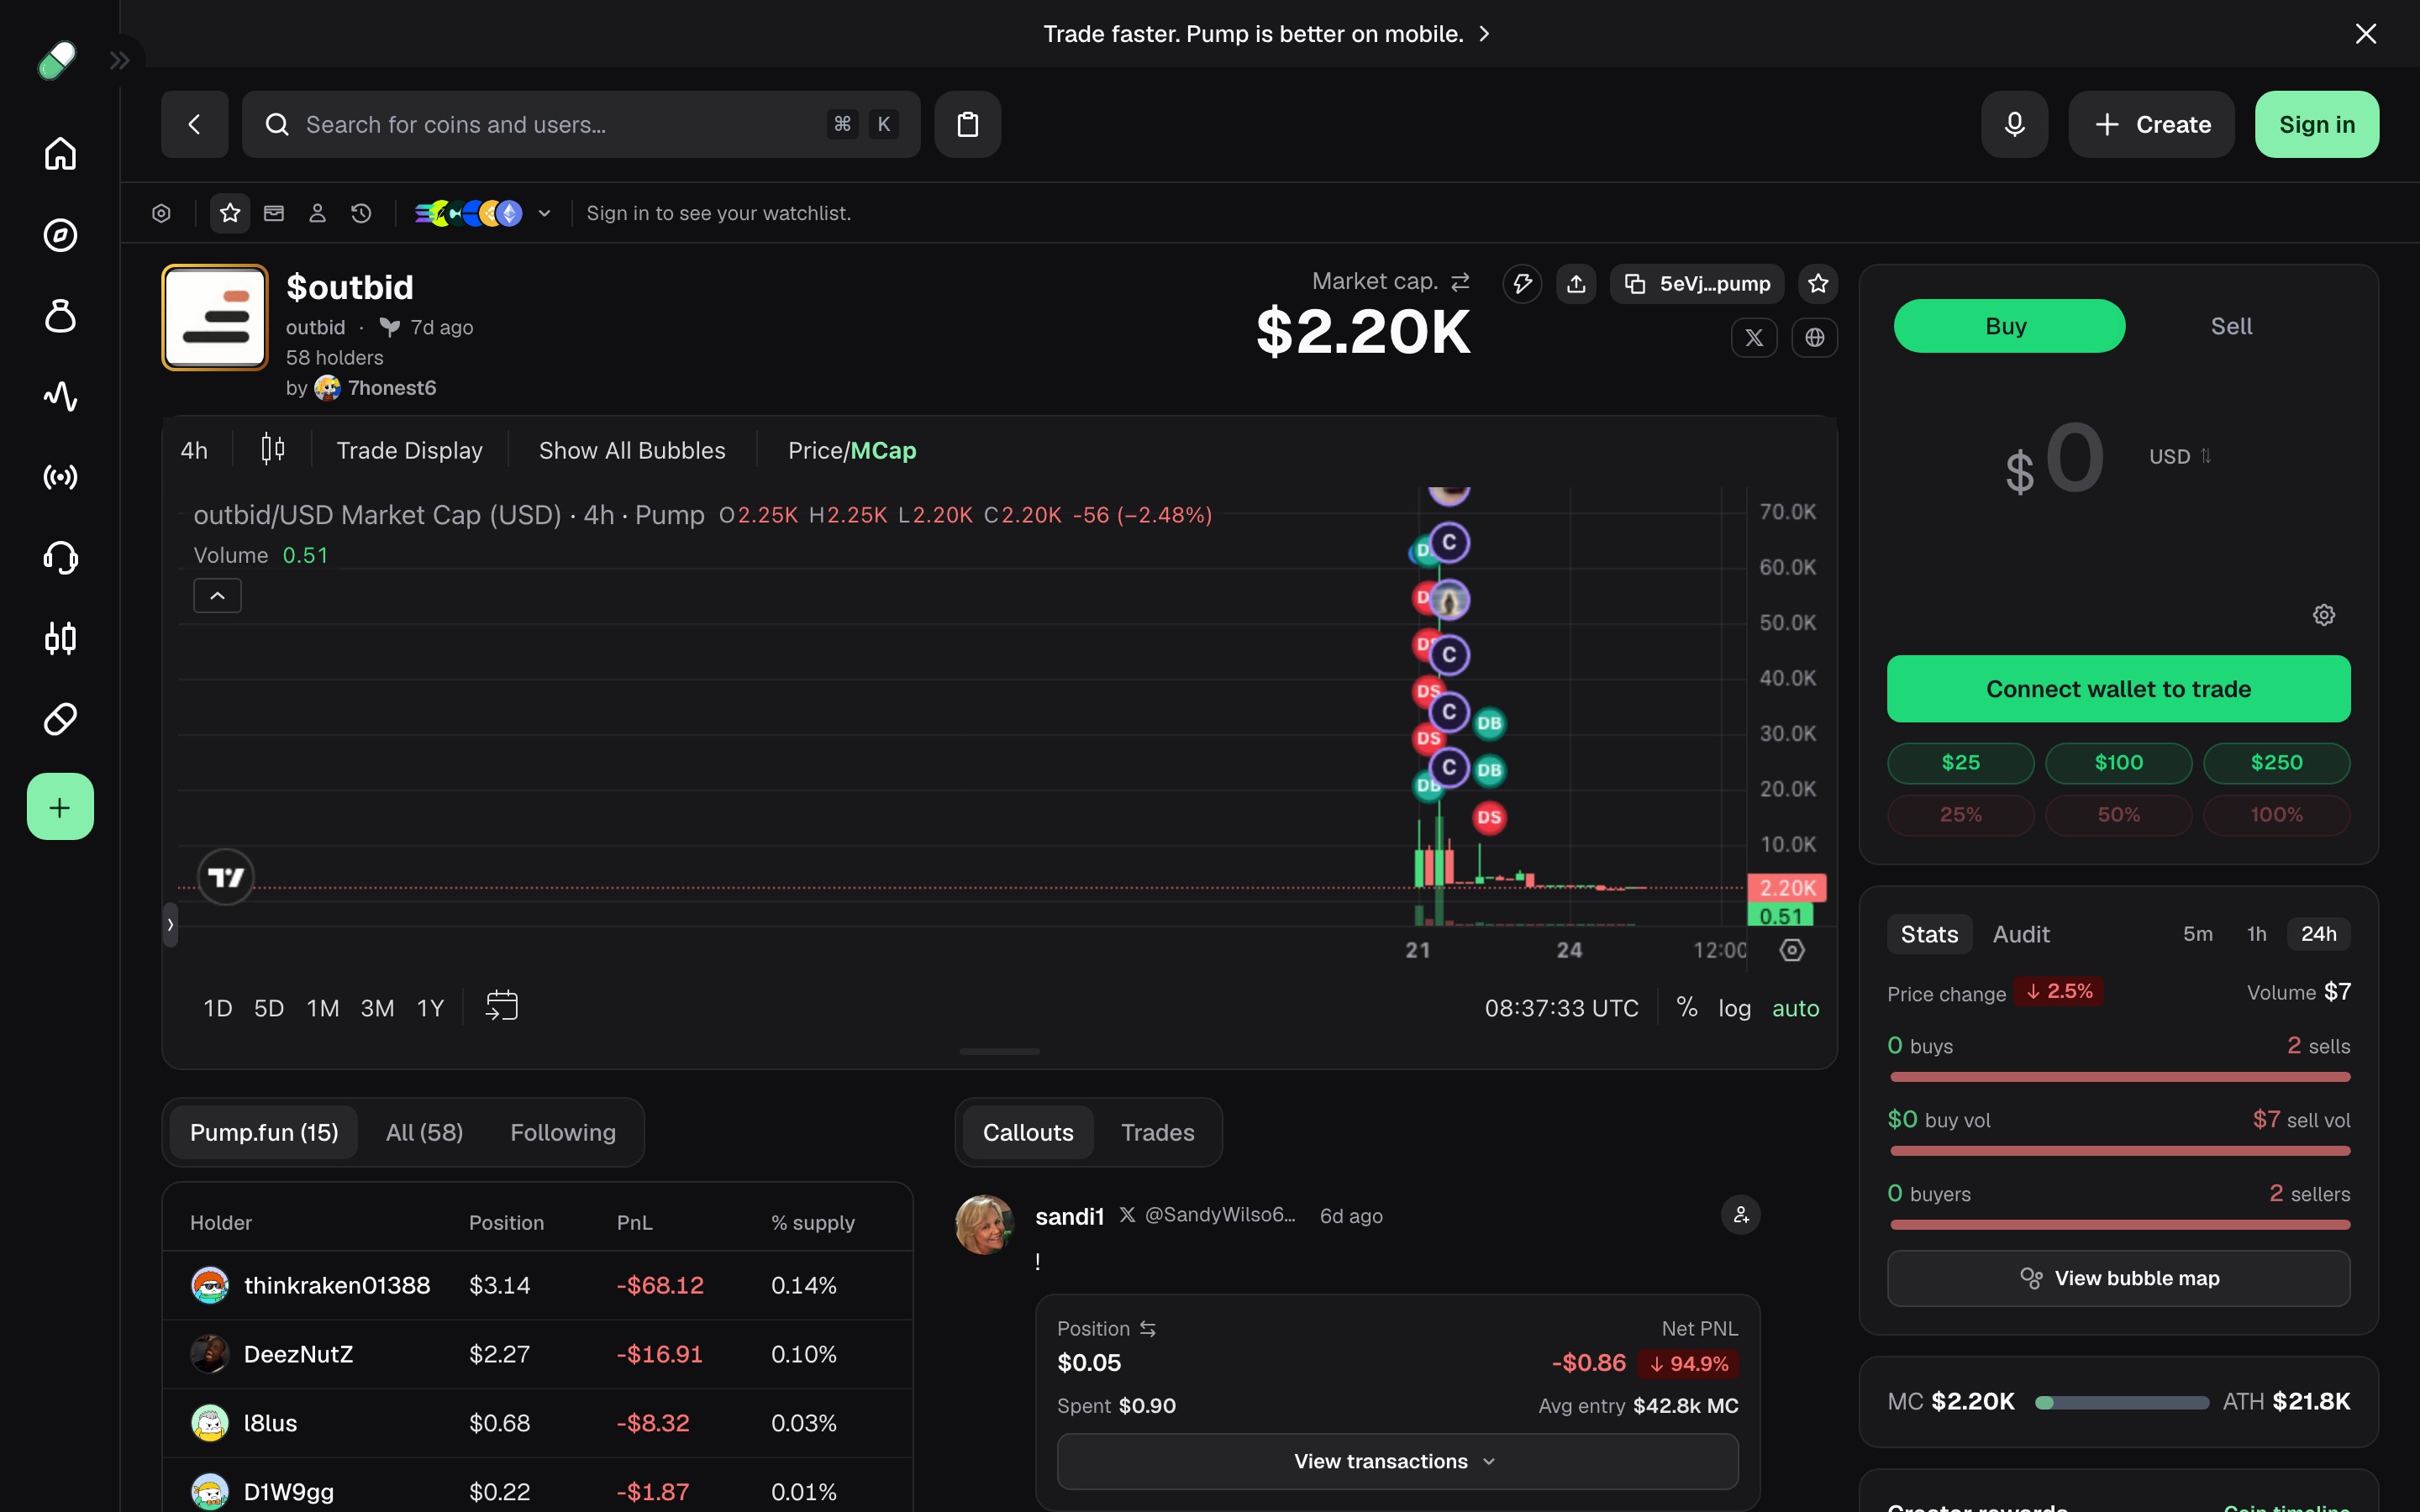Image resolution: width=2420 pixels, height=1512 pixels.
Task: Copy contract address 5eVj...pump
Action: pos(1697,284)
